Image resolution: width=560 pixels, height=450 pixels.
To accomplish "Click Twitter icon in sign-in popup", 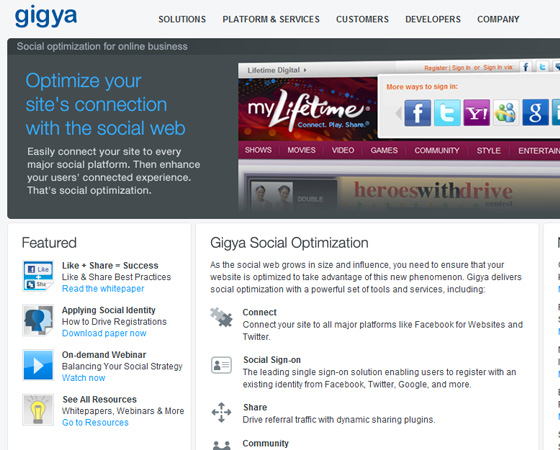I will point(447,113).
